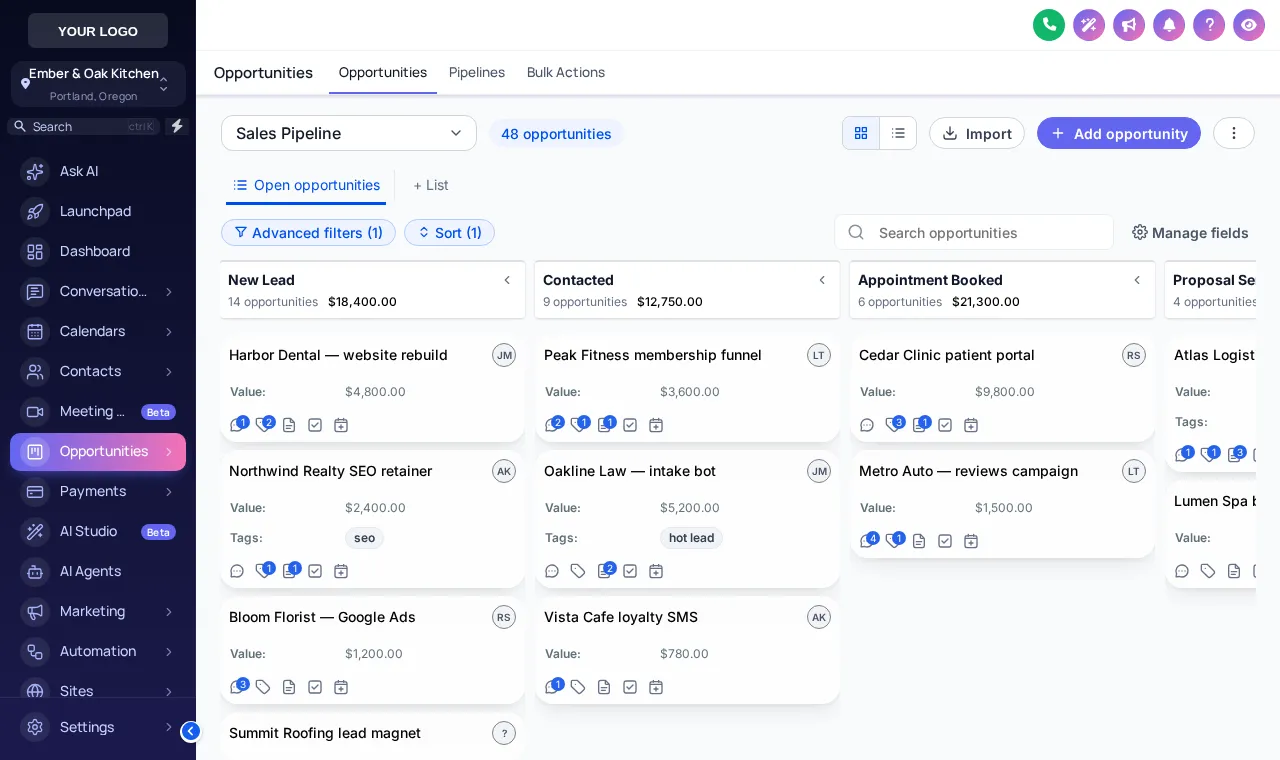Open the more options three-dot menu
This screenshot has height=760, width=1280.
coord(1234,133)
